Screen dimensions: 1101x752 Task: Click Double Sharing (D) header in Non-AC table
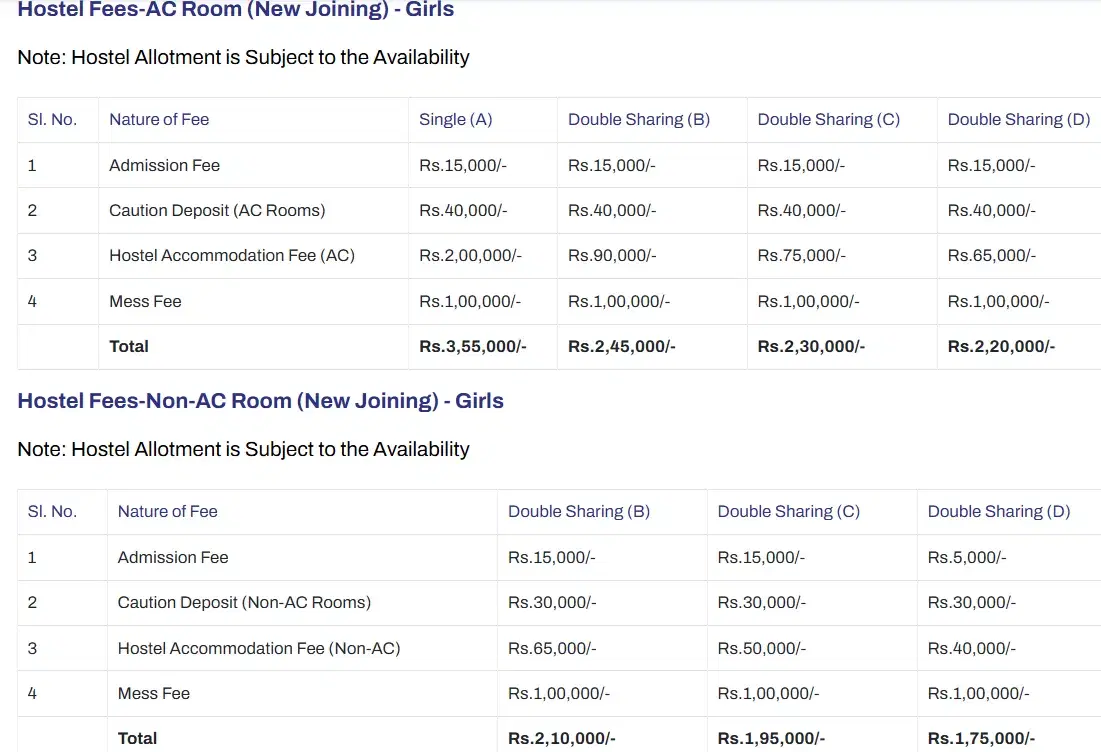point(998,511)
